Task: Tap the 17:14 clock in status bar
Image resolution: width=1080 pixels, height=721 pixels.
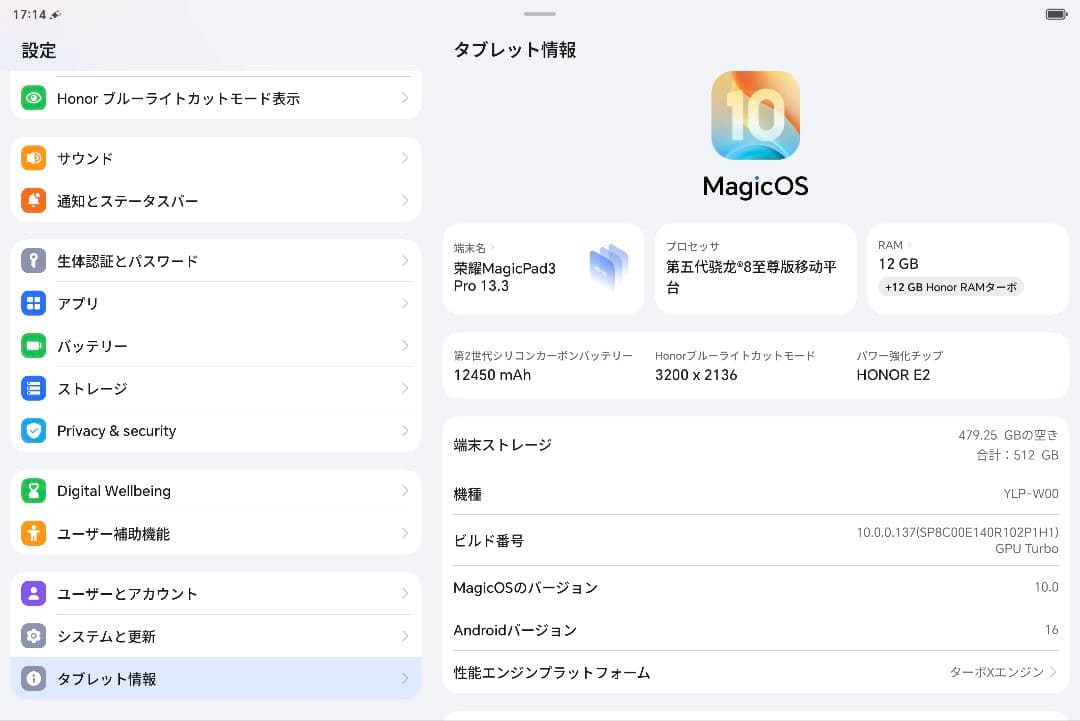Action: click(x=30, y=14)
